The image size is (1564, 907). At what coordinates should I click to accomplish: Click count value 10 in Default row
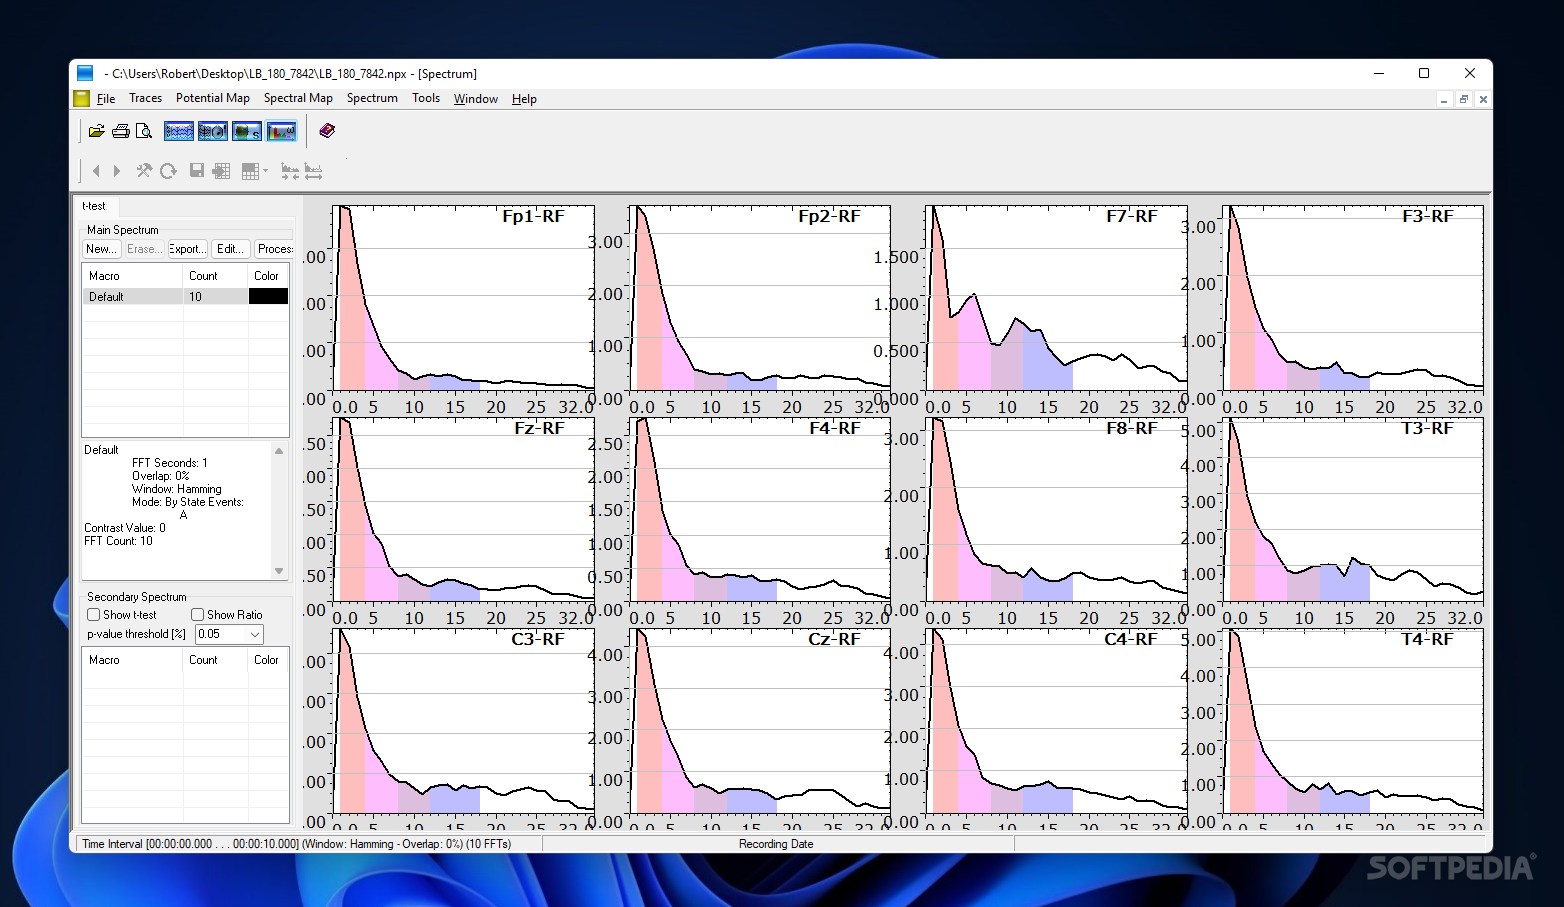click(x=195, y=297)
